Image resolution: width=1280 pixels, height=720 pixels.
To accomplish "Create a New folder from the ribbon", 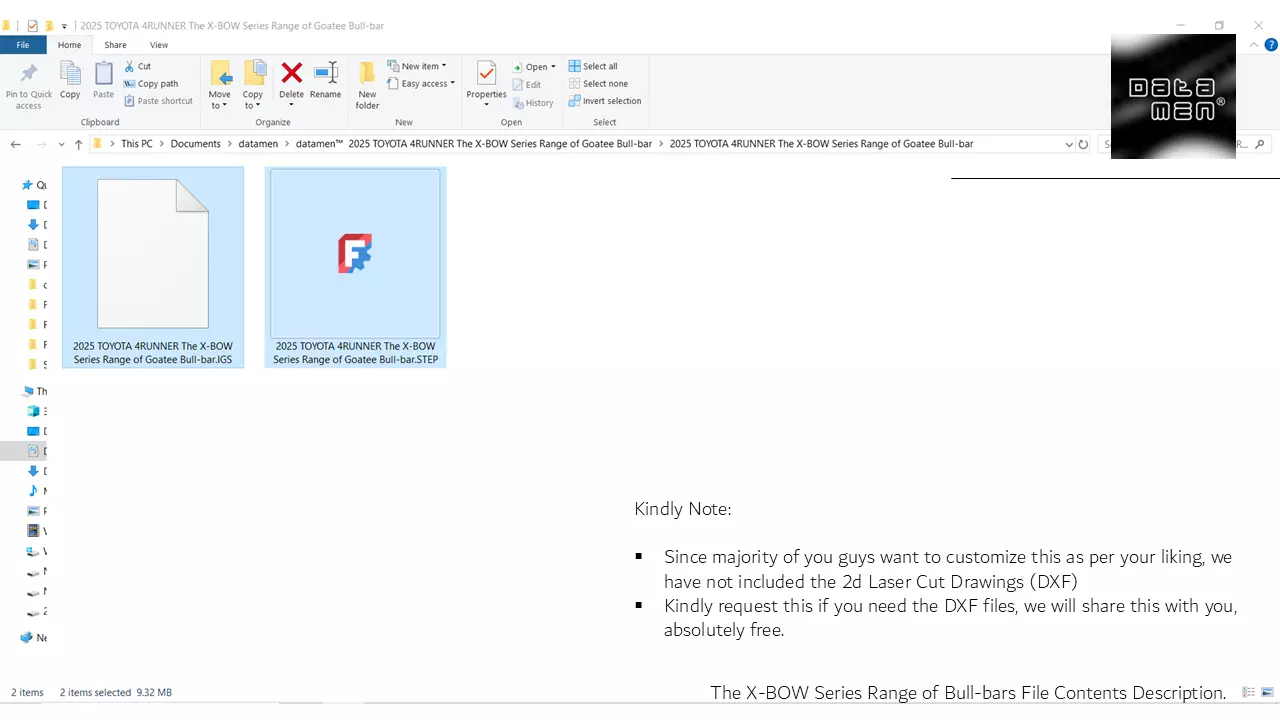I will [367, 85].
